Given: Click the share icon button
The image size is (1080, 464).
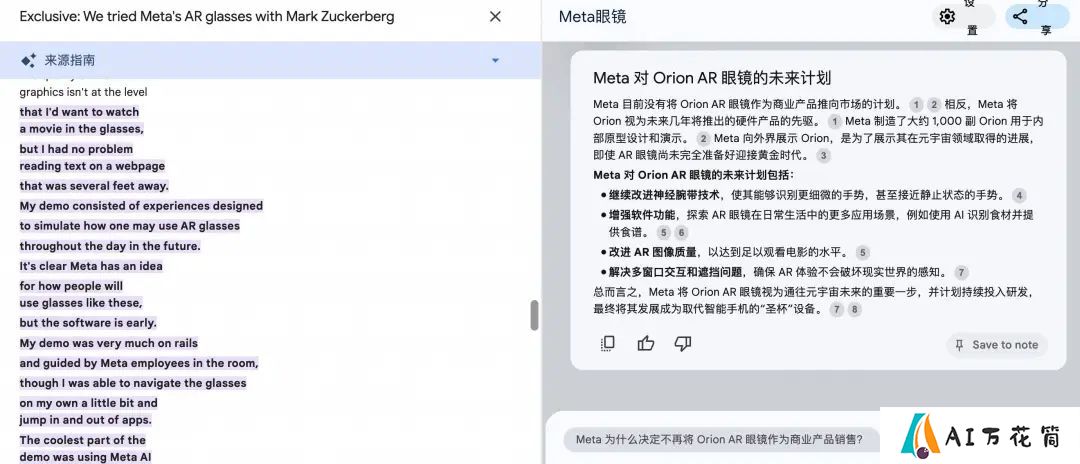Looking at the screenshot, I should tap(1020, 17).
